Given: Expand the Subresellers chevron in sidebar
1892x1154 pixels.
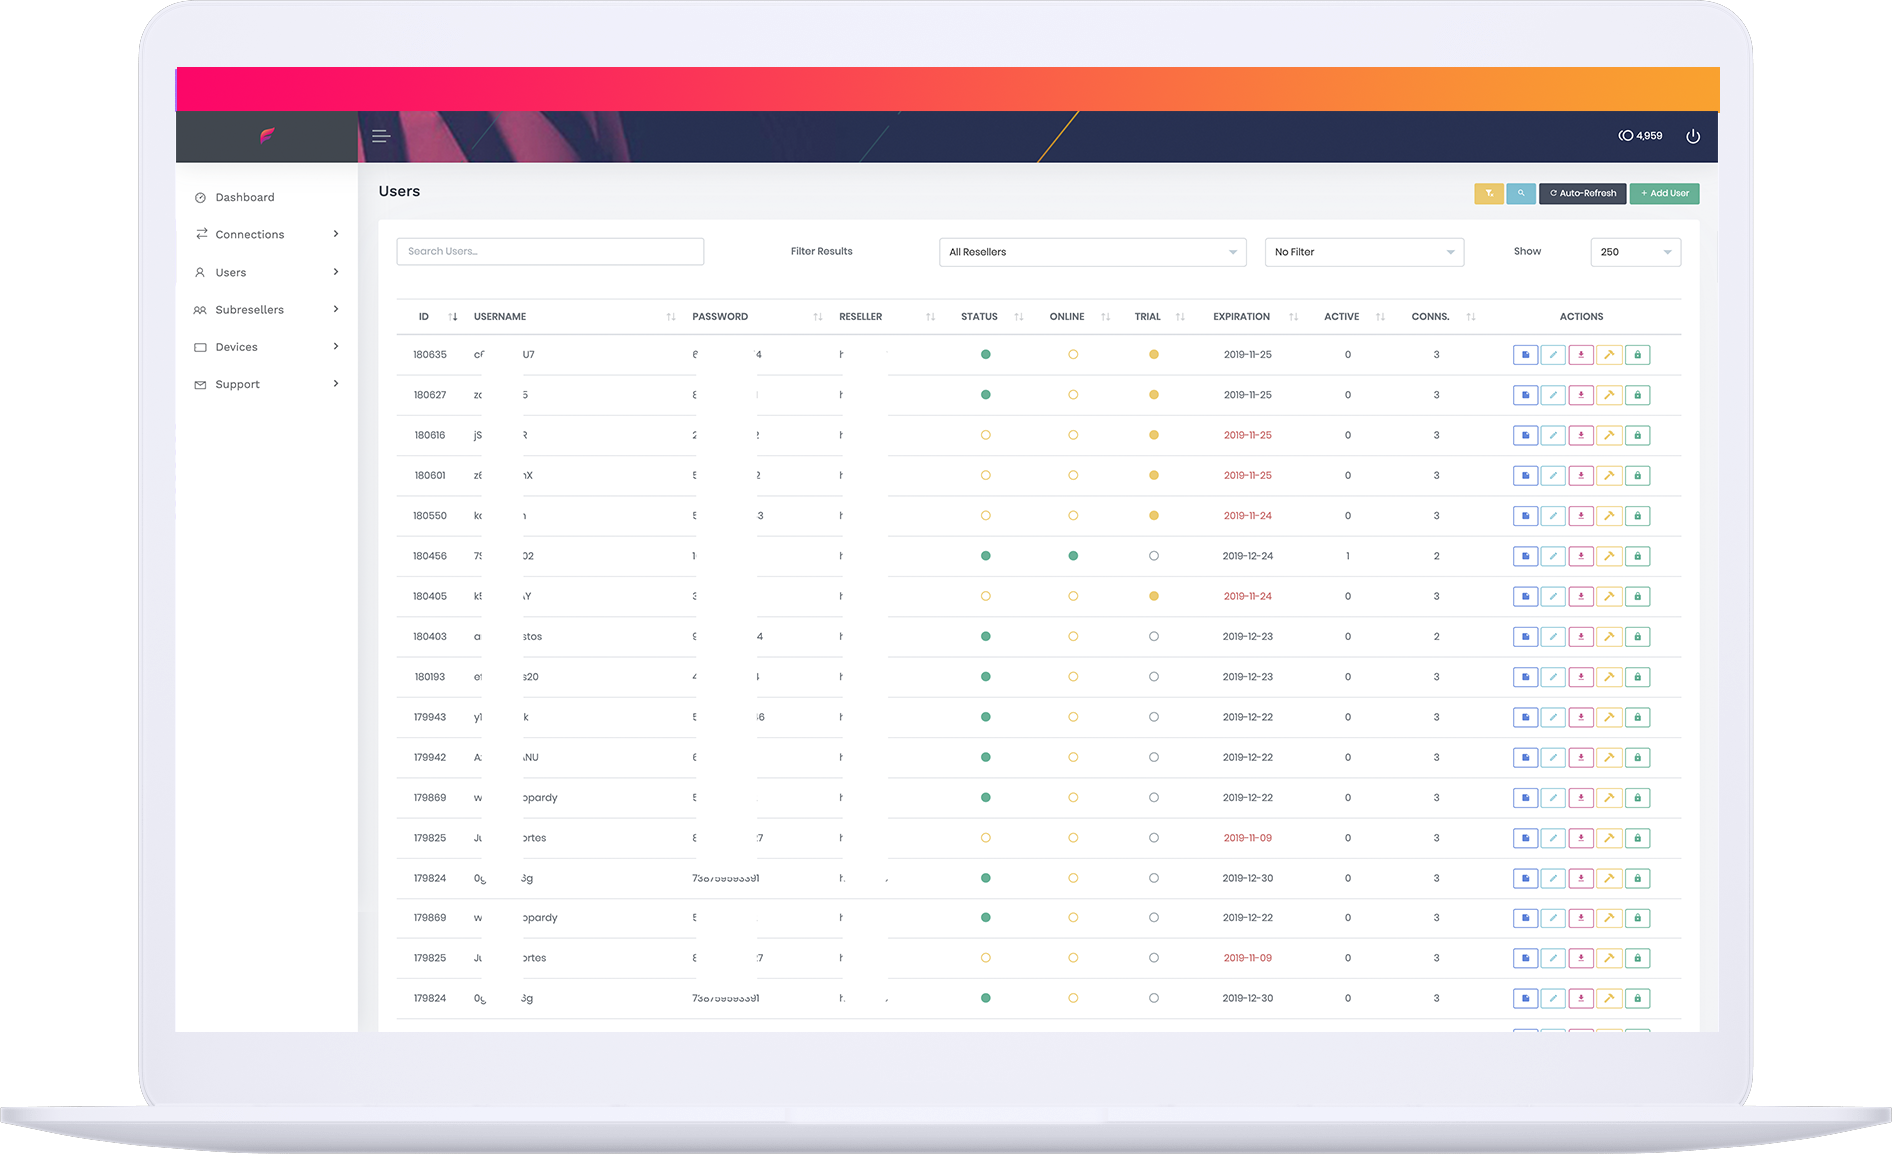Looking at the screenshot, I should tap(335, 309).
